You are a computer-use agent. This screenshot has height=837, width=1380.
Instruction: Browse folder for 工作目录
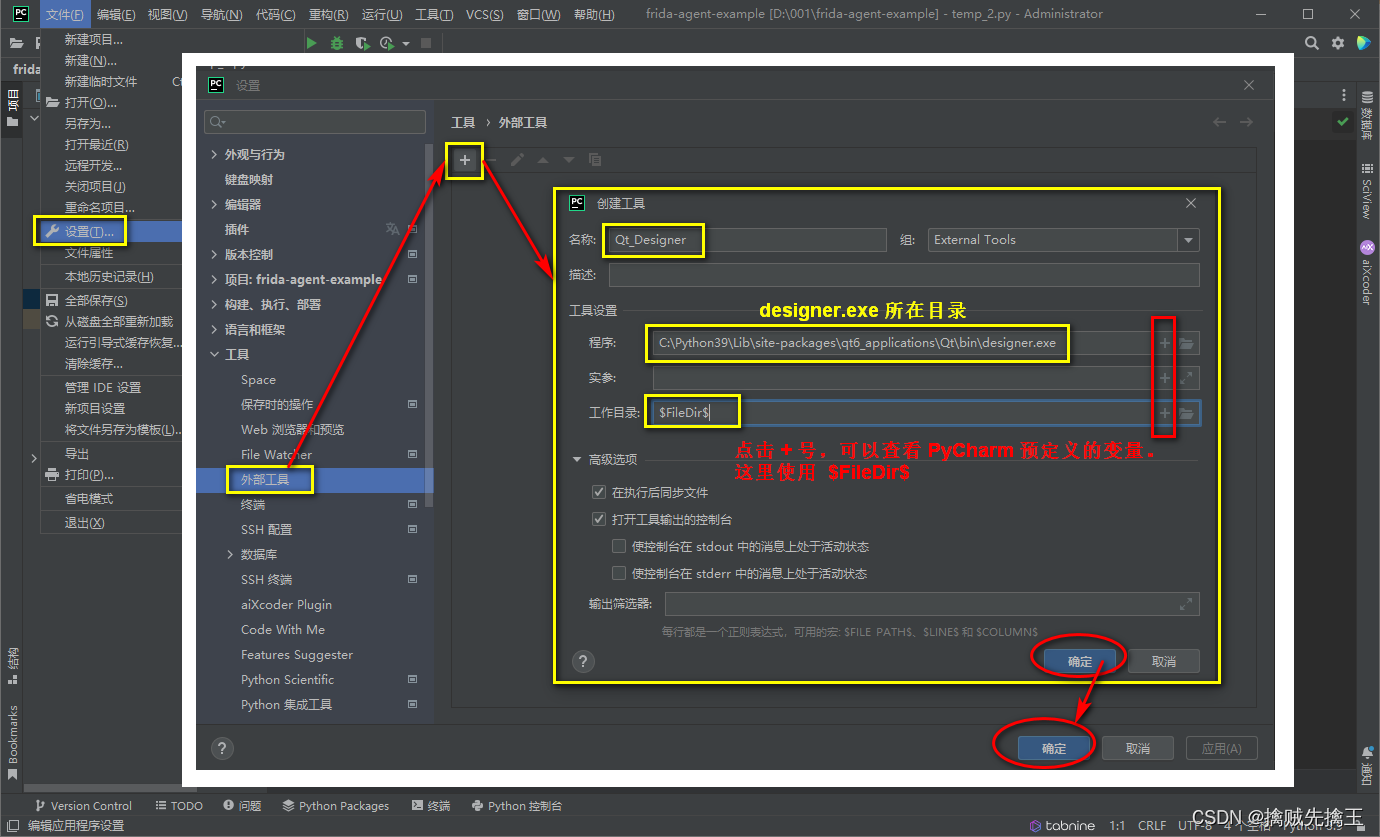coord(1186,413)
